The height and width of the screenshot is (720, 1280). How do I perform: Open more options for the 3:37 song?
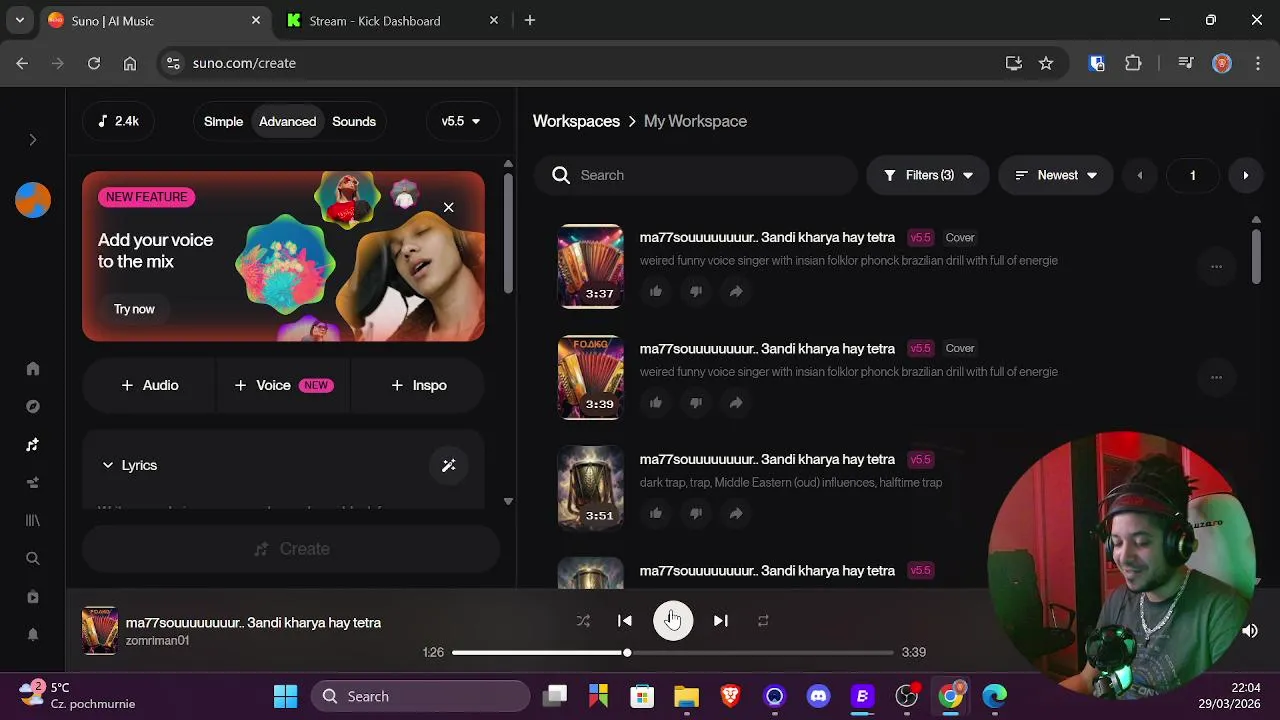[1216, 266]
